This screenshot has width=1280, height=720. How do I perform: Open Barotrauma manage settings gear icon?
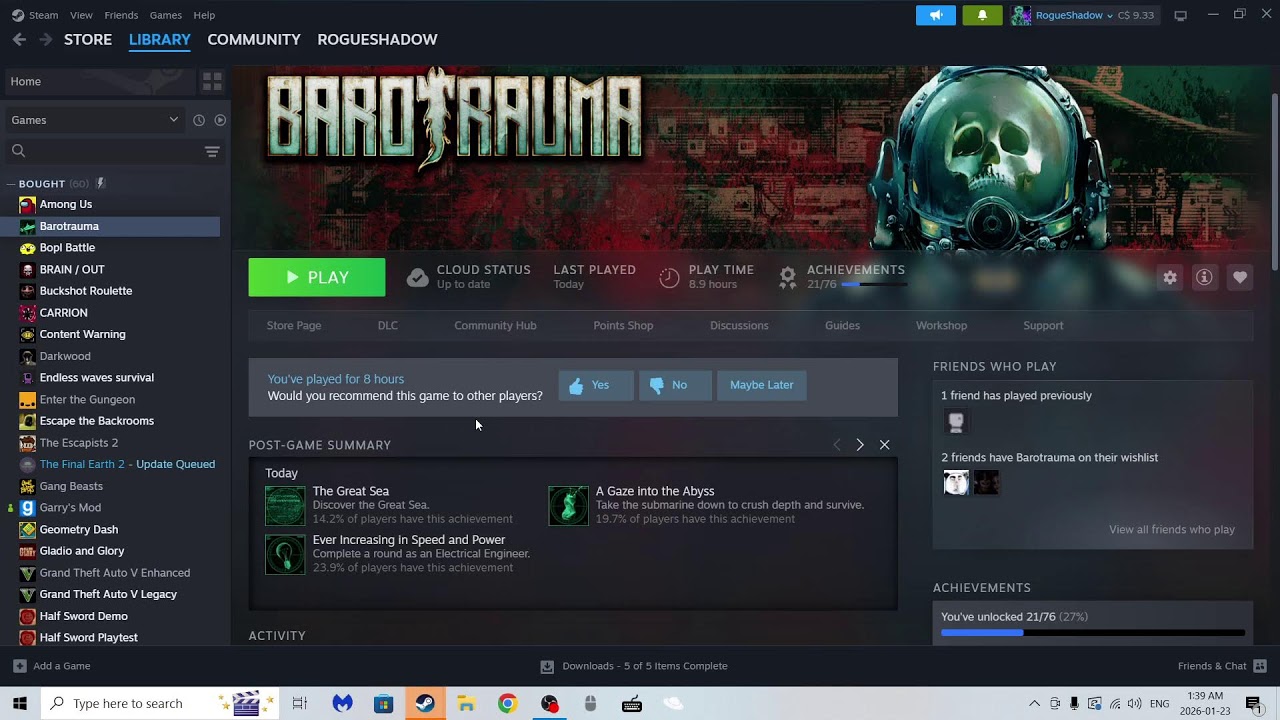(1170, 277)
